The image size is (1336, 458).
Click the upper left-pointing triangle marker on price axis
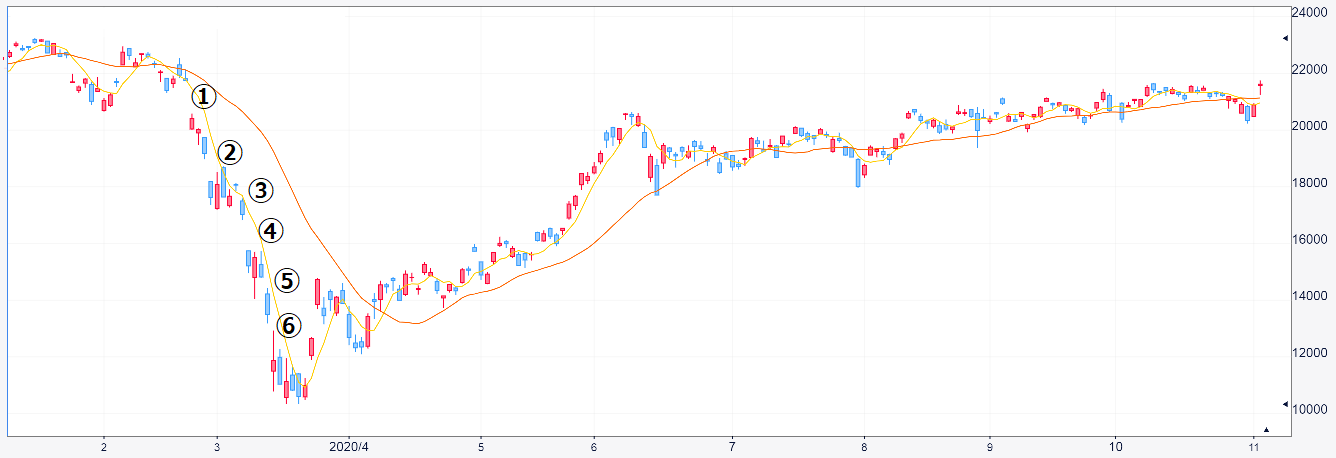(x=1285, y=38)
